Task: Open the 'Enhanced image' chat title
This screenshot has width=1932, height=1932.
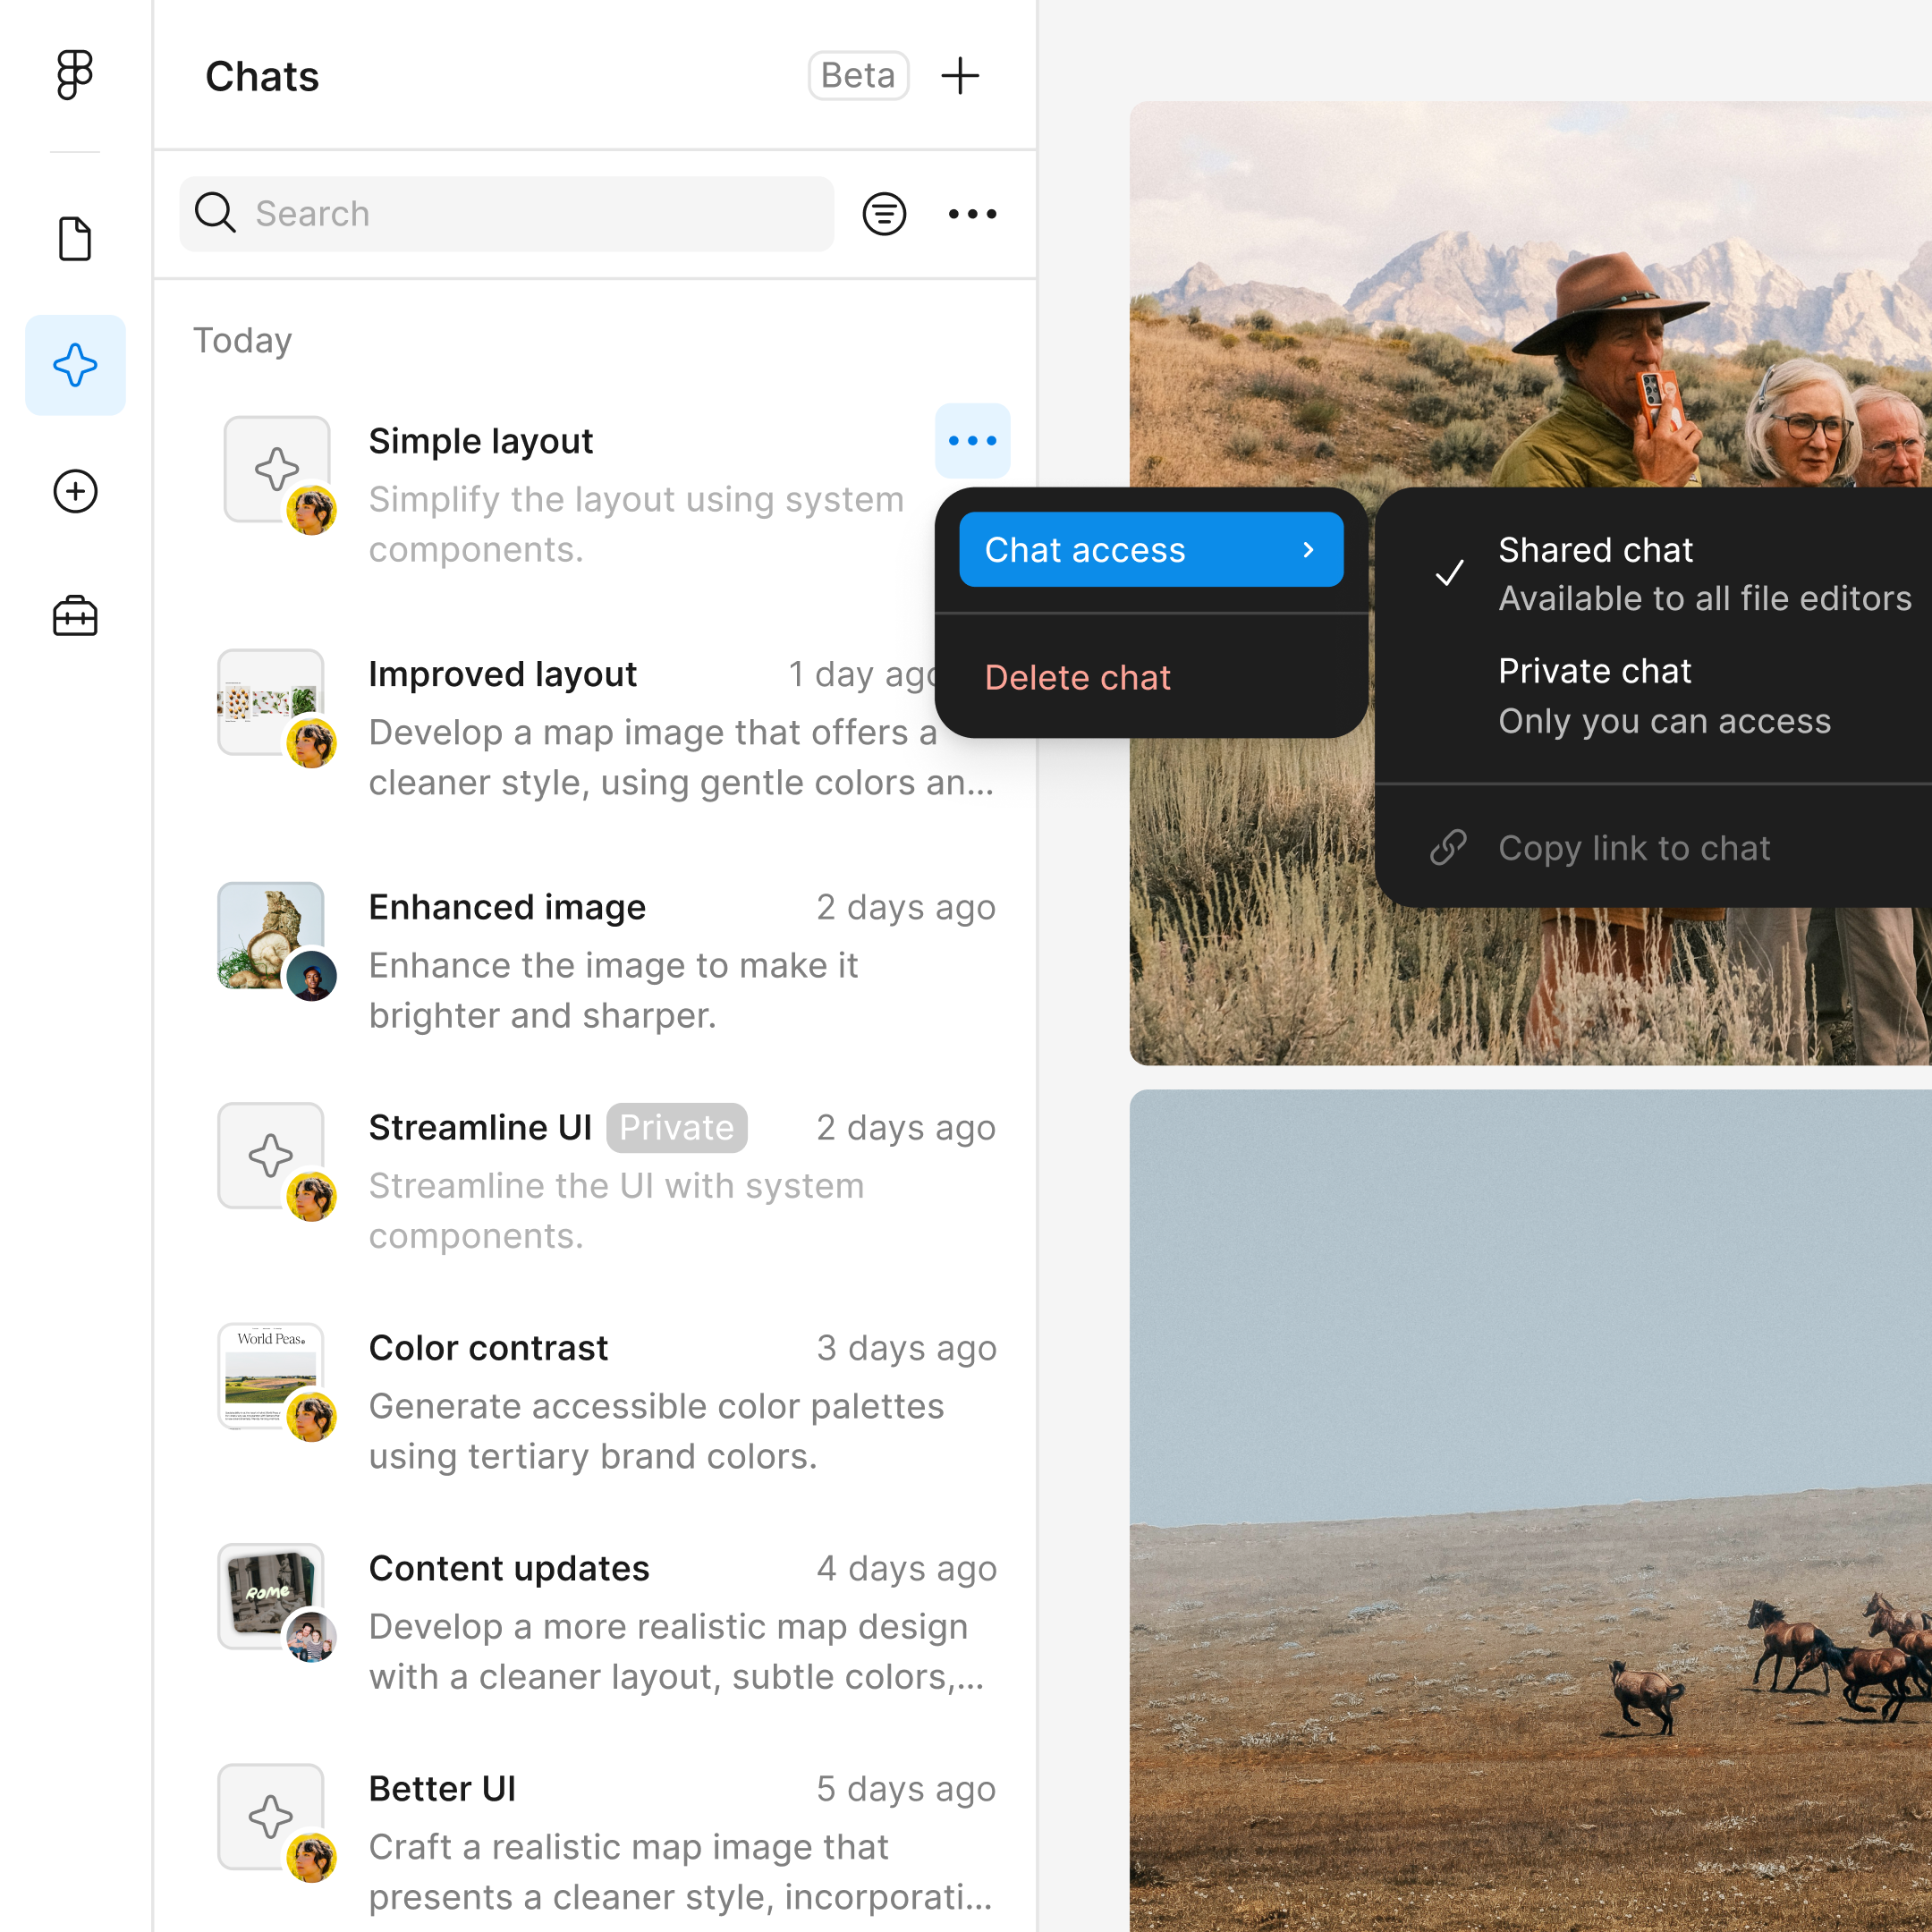Action: [x=507, y=906]
